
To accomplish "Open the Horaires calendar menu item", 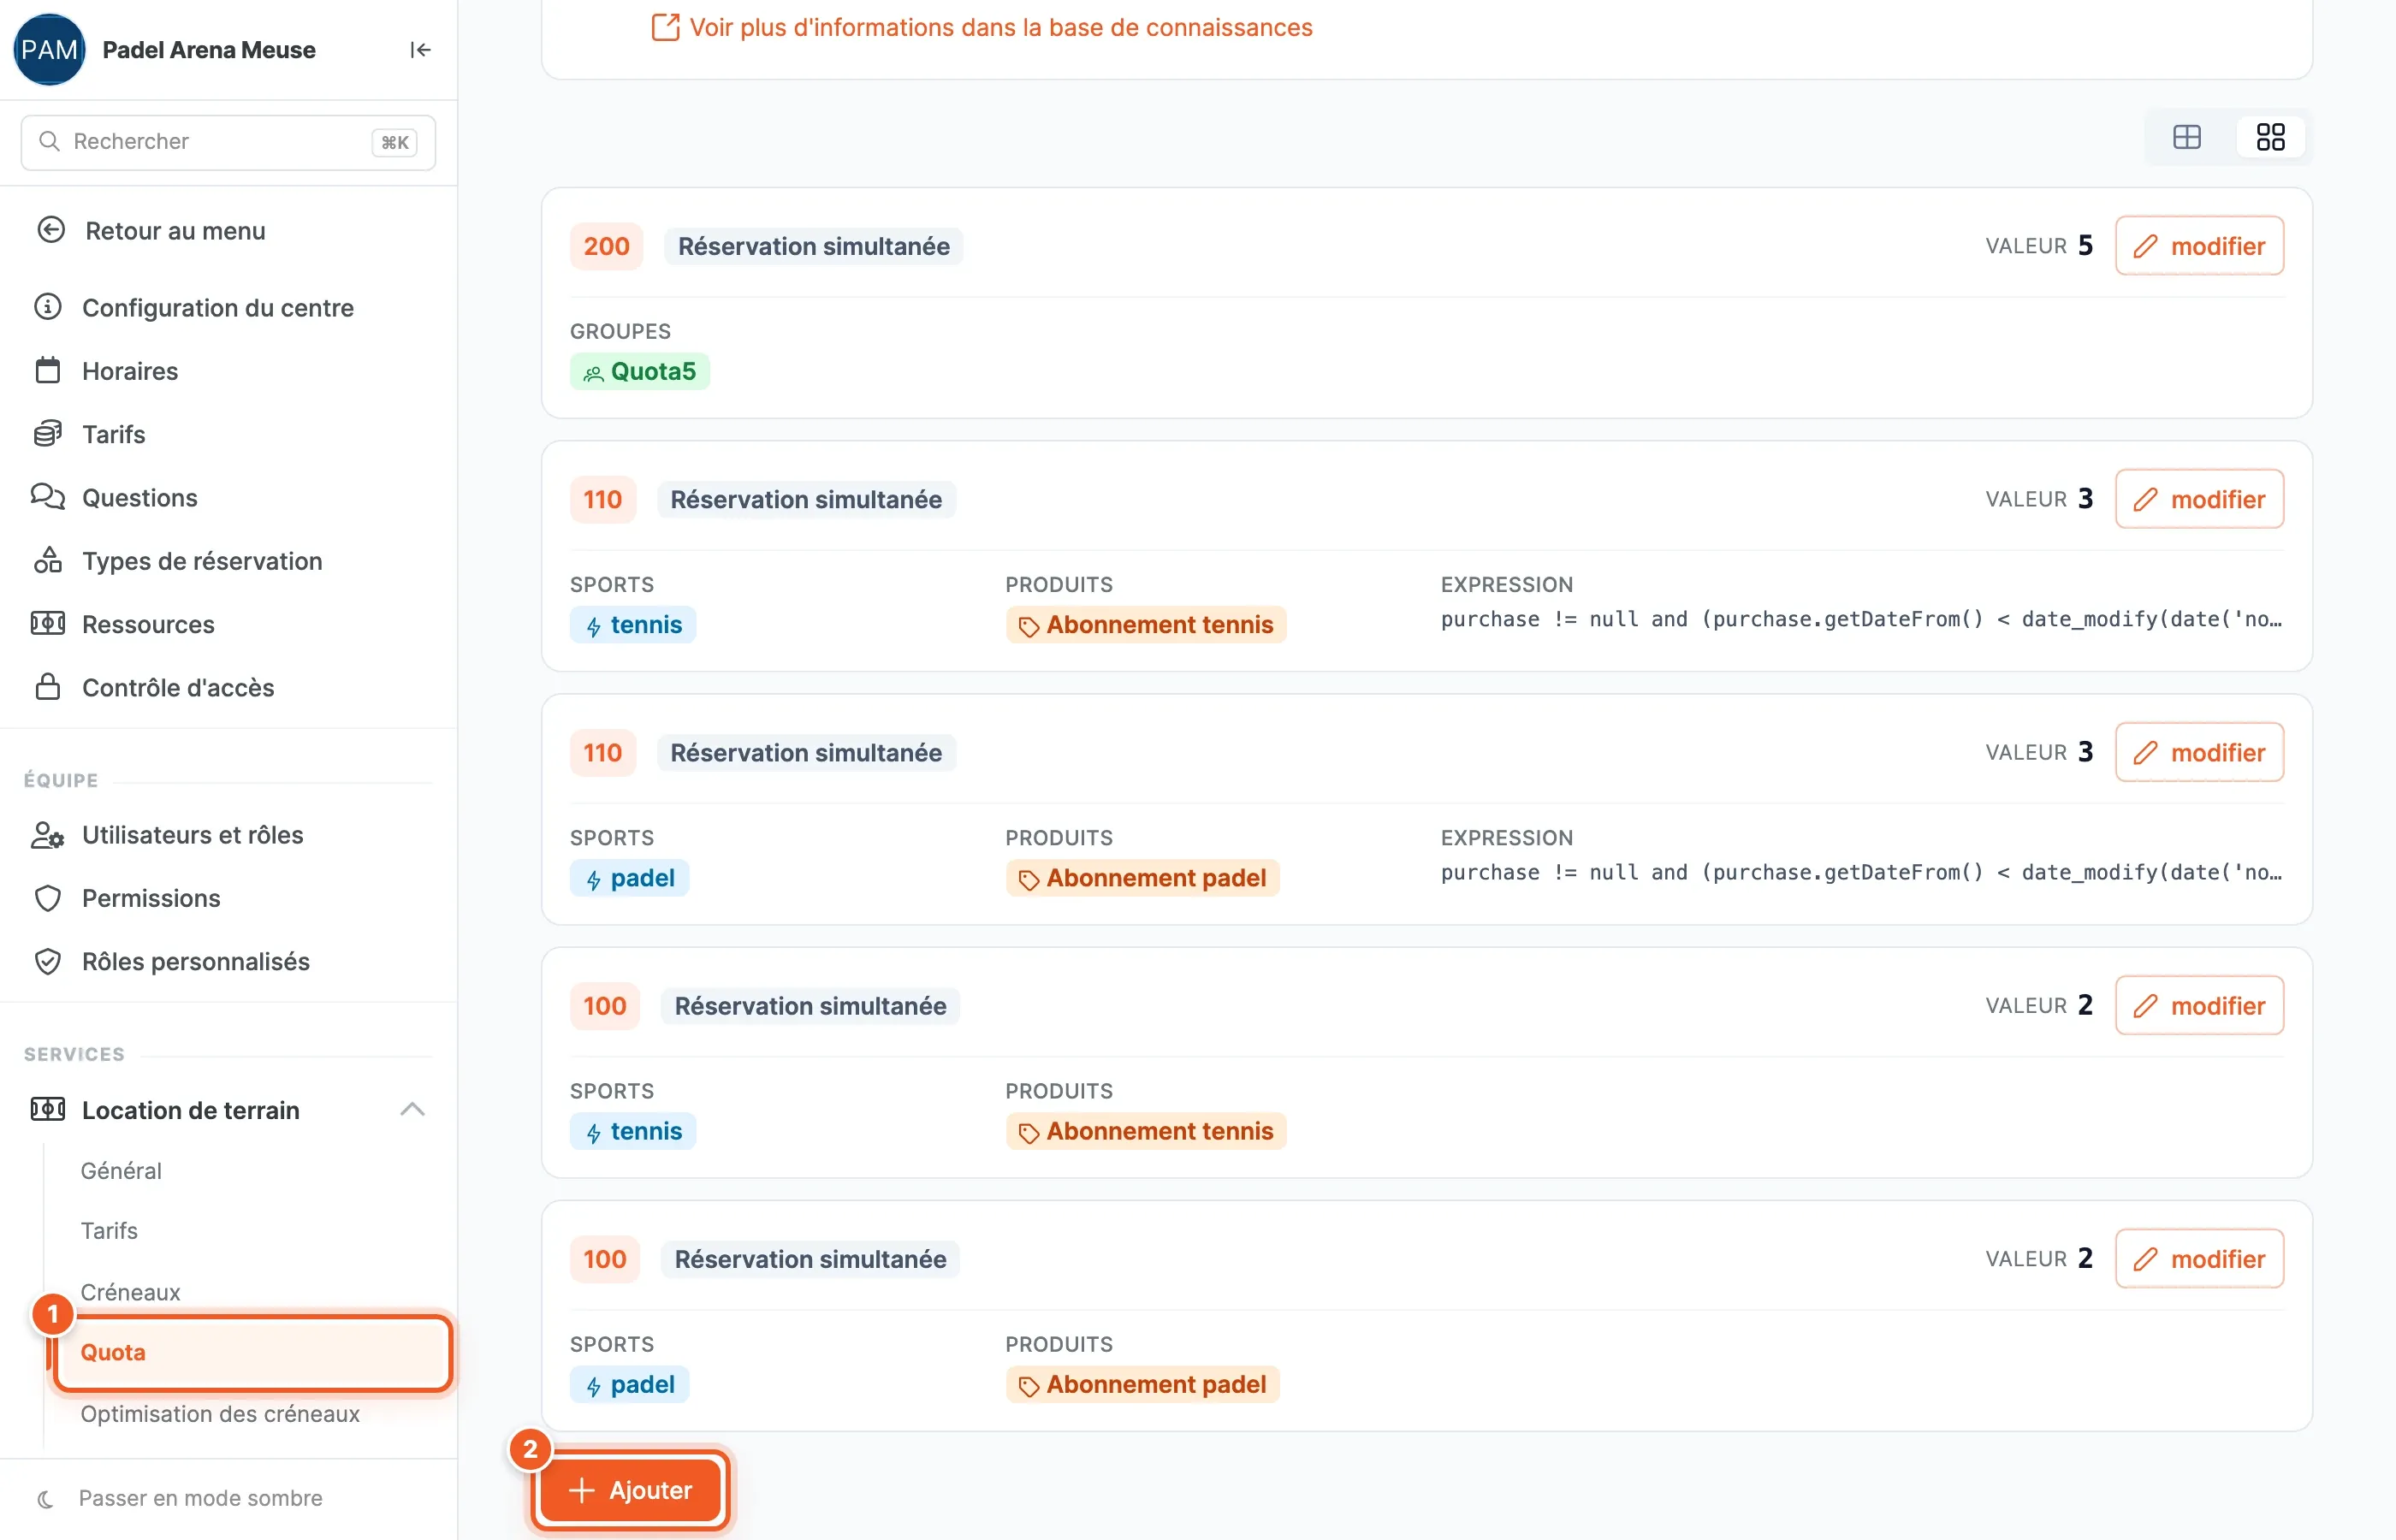I will 130,371.
